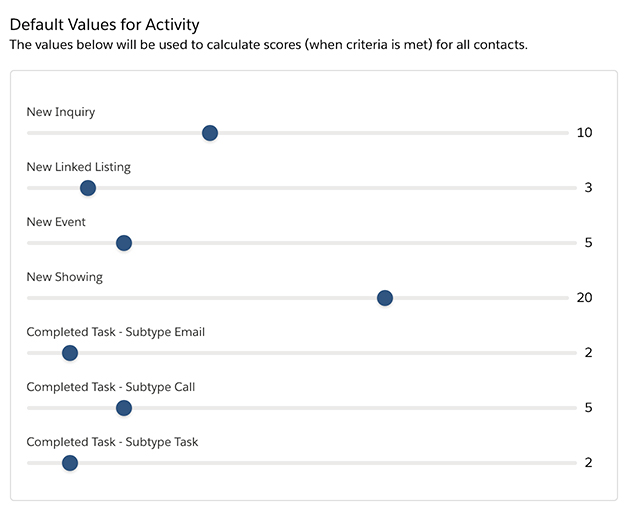
Task: Click New Showing track left of handle
Action: pyautogui.click(x=202, y=298)
